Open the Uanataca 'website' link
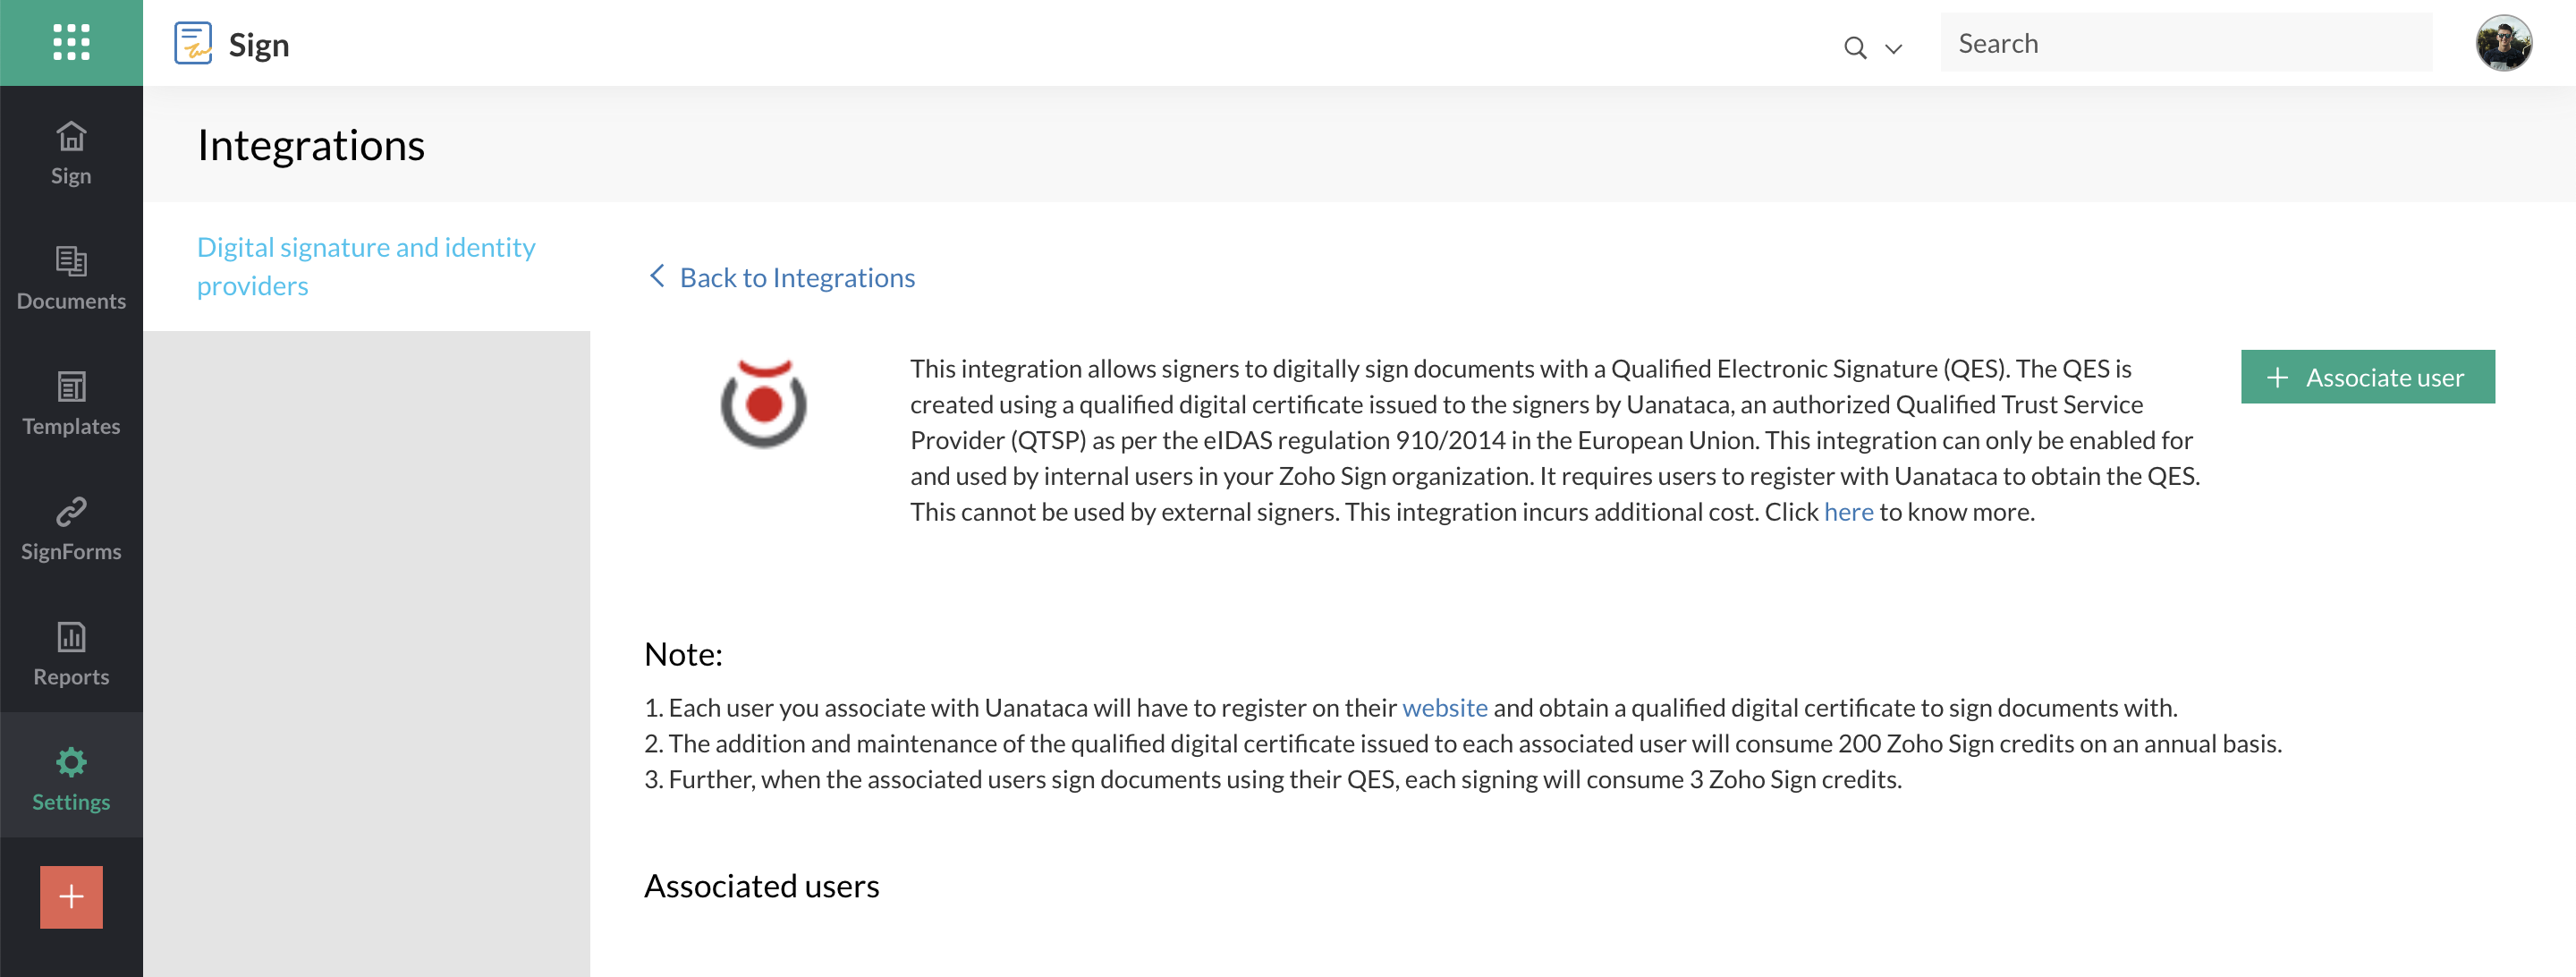 pyautogui.click(x=1444, y=708)
